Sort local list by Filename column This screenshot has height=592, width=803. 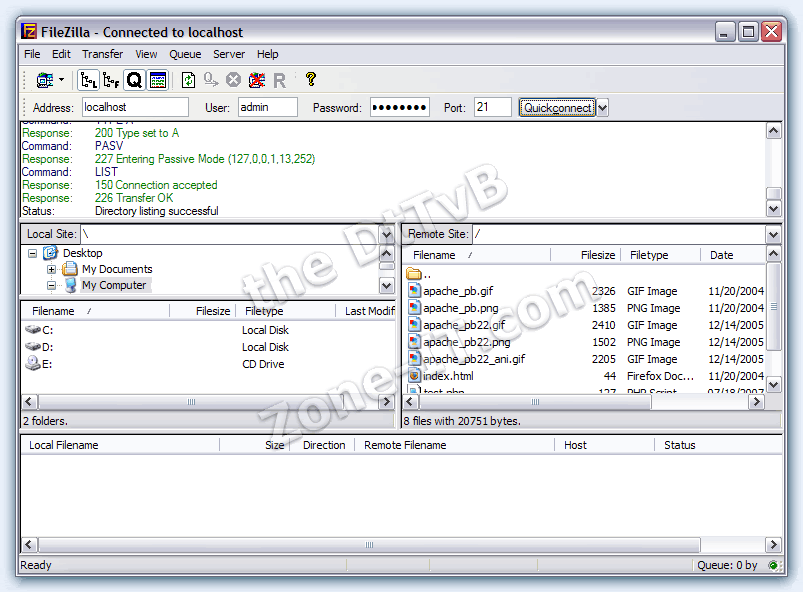[95, 311]
